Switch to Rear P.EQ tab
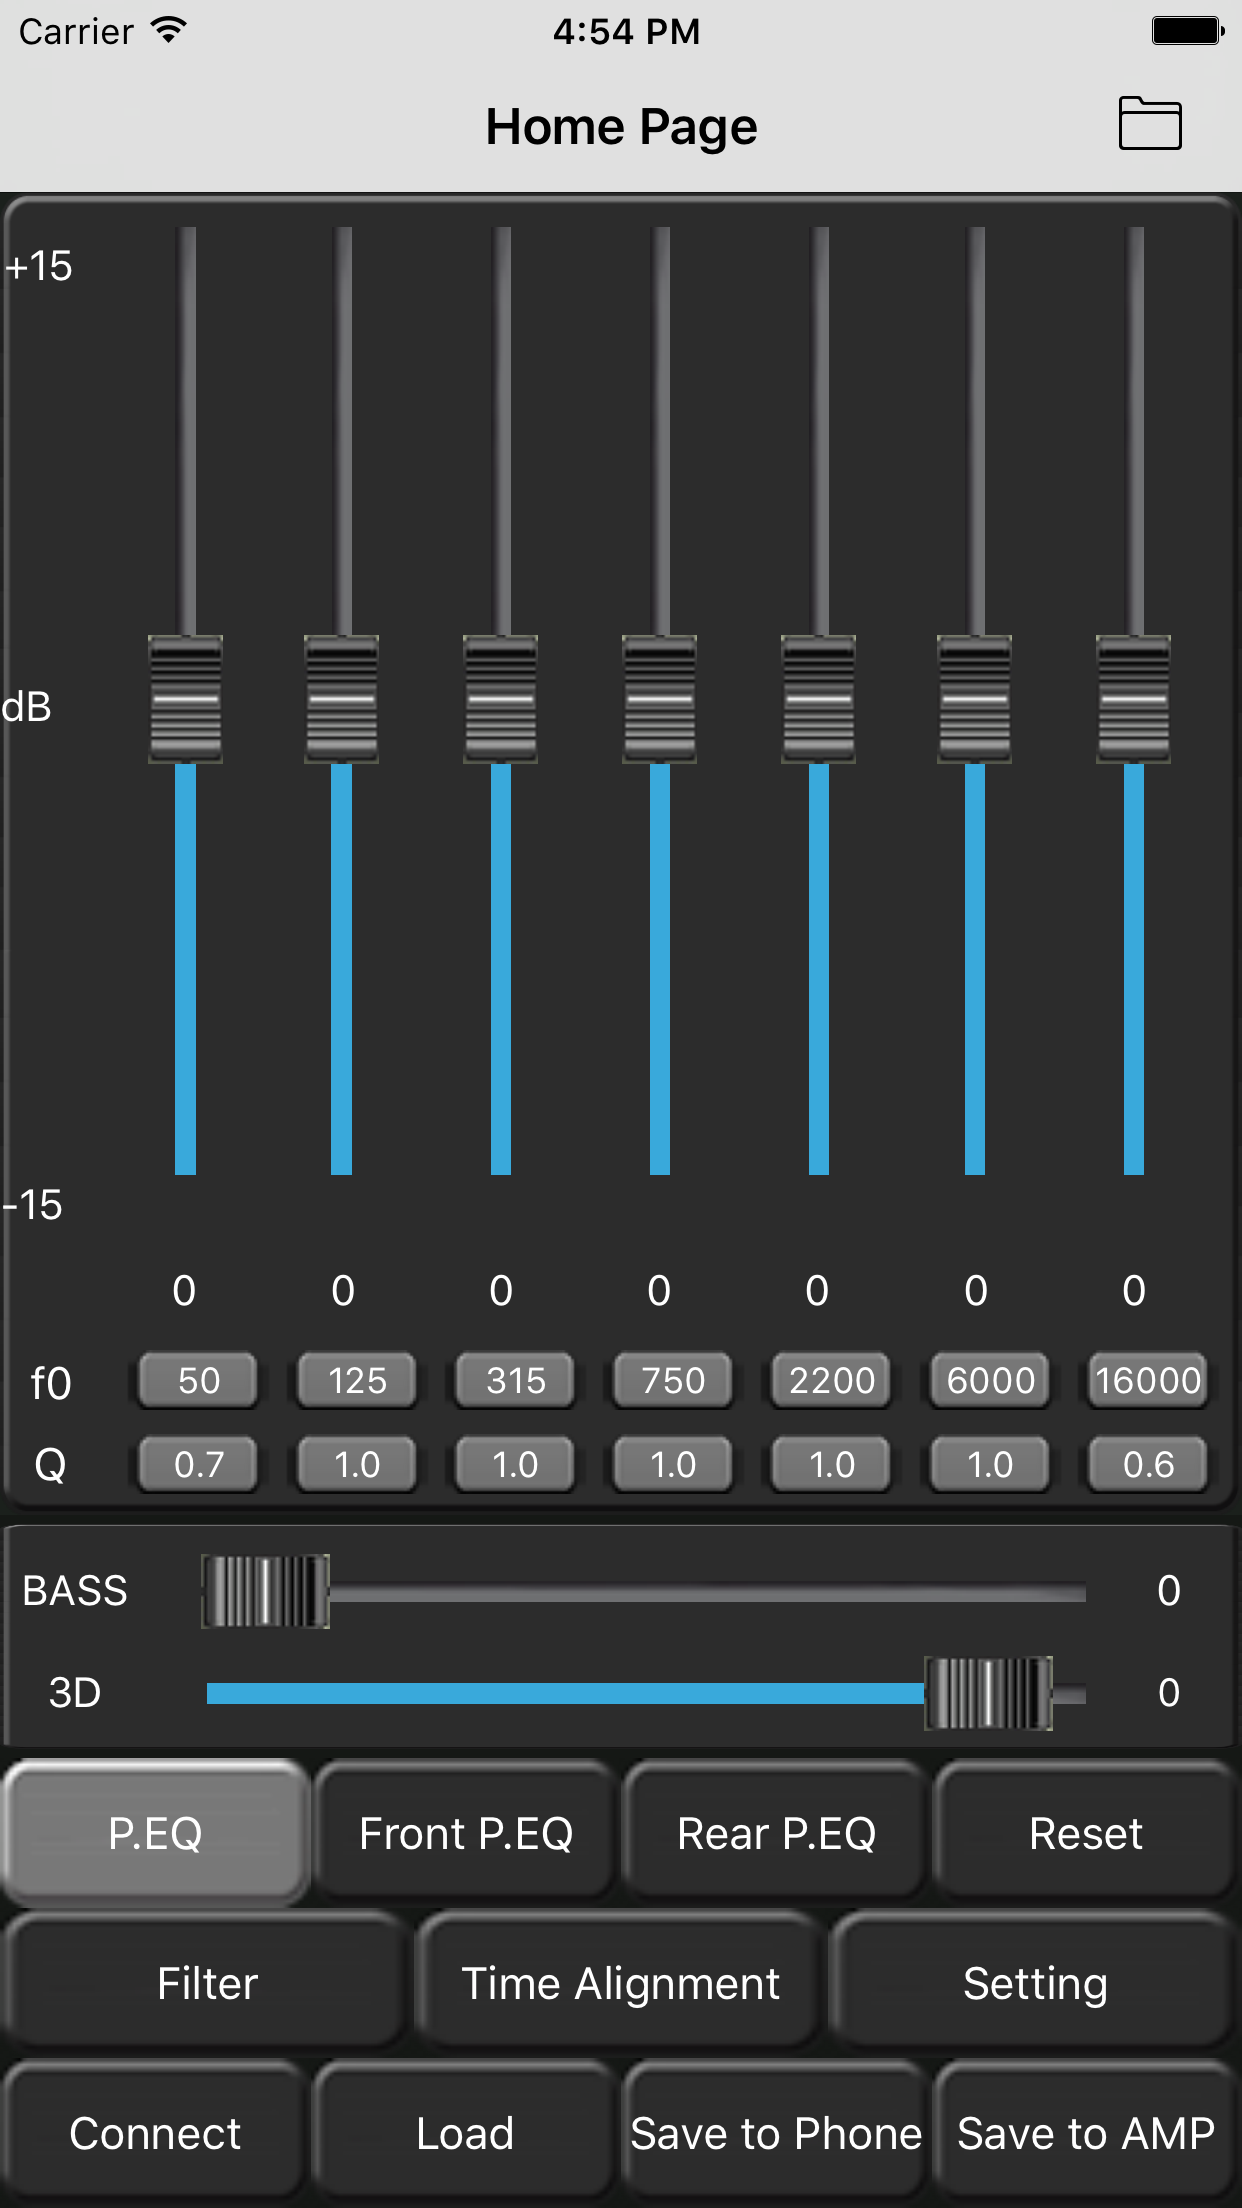The width and height of the screenshot is (1242, 2208). [776, 1833]
